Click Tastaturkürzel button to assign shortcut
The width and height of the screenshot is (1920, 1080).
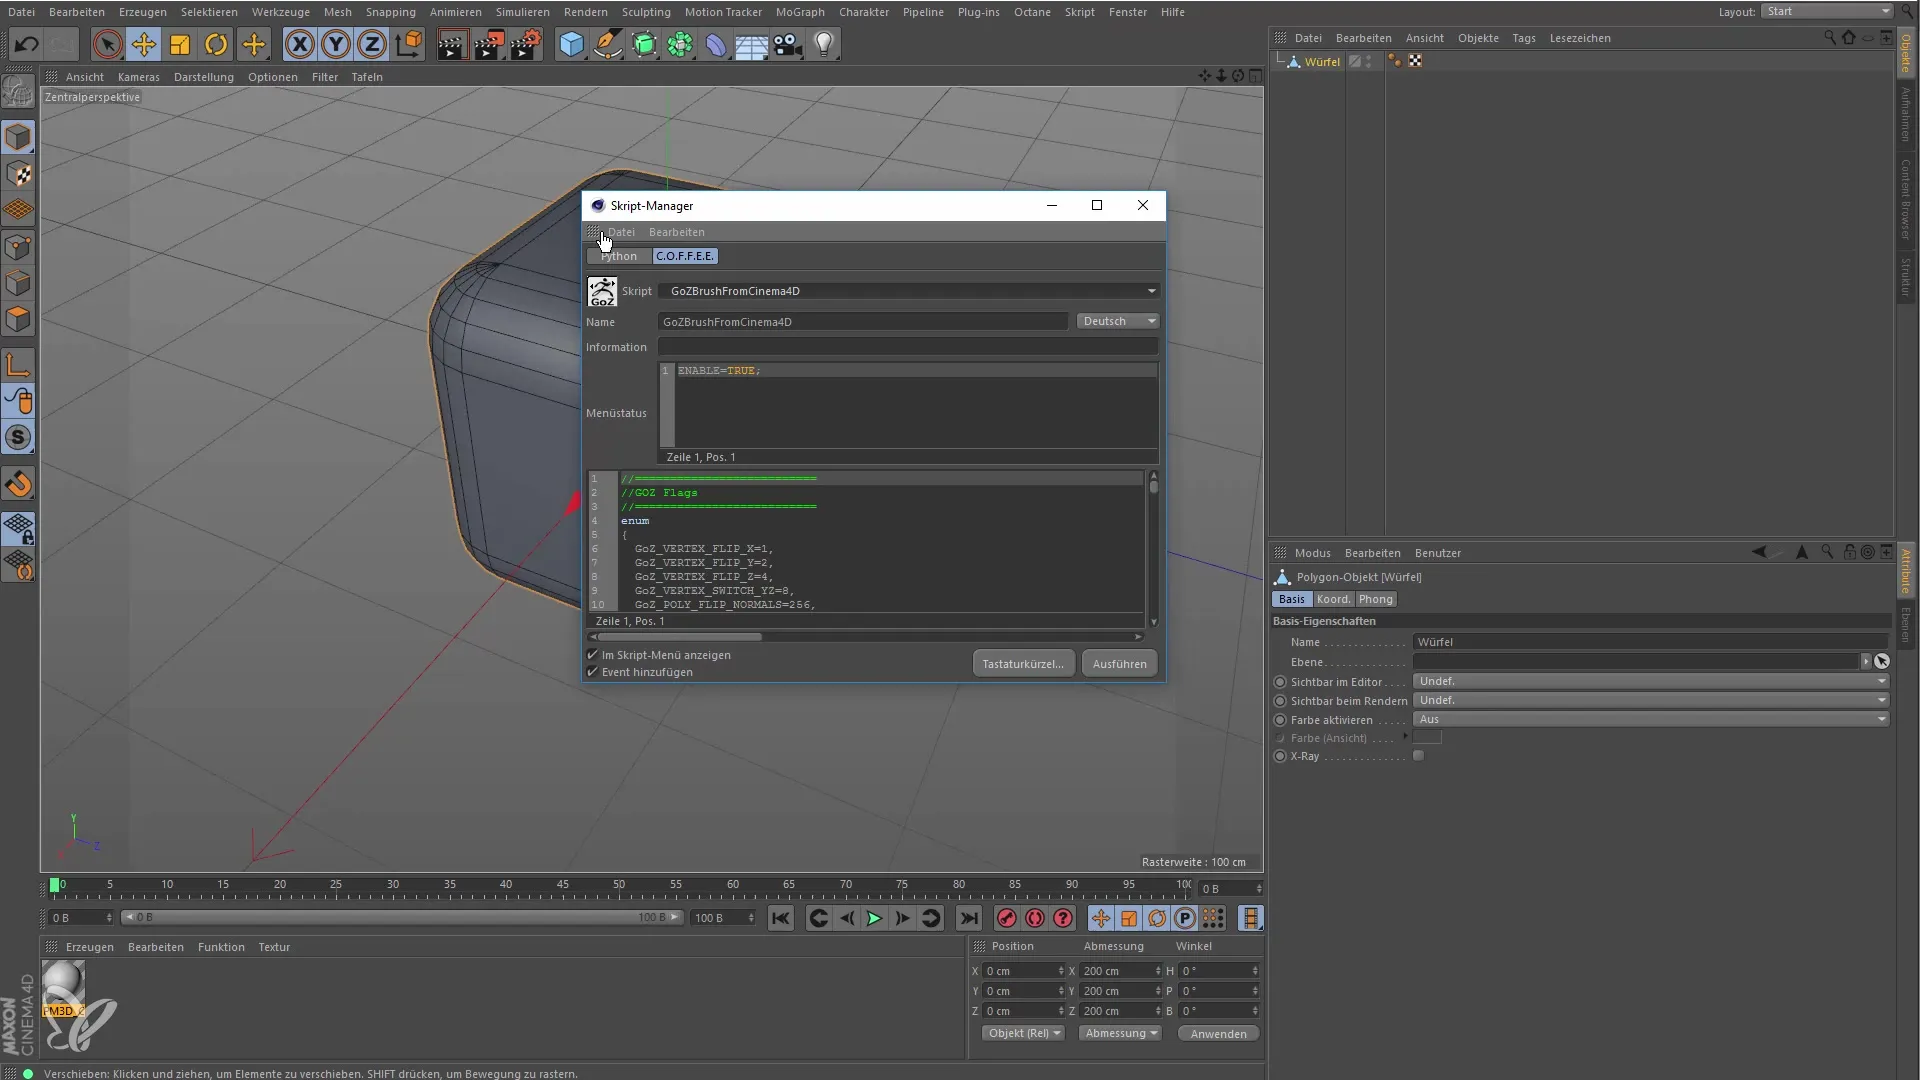(x=1022, y=663)
